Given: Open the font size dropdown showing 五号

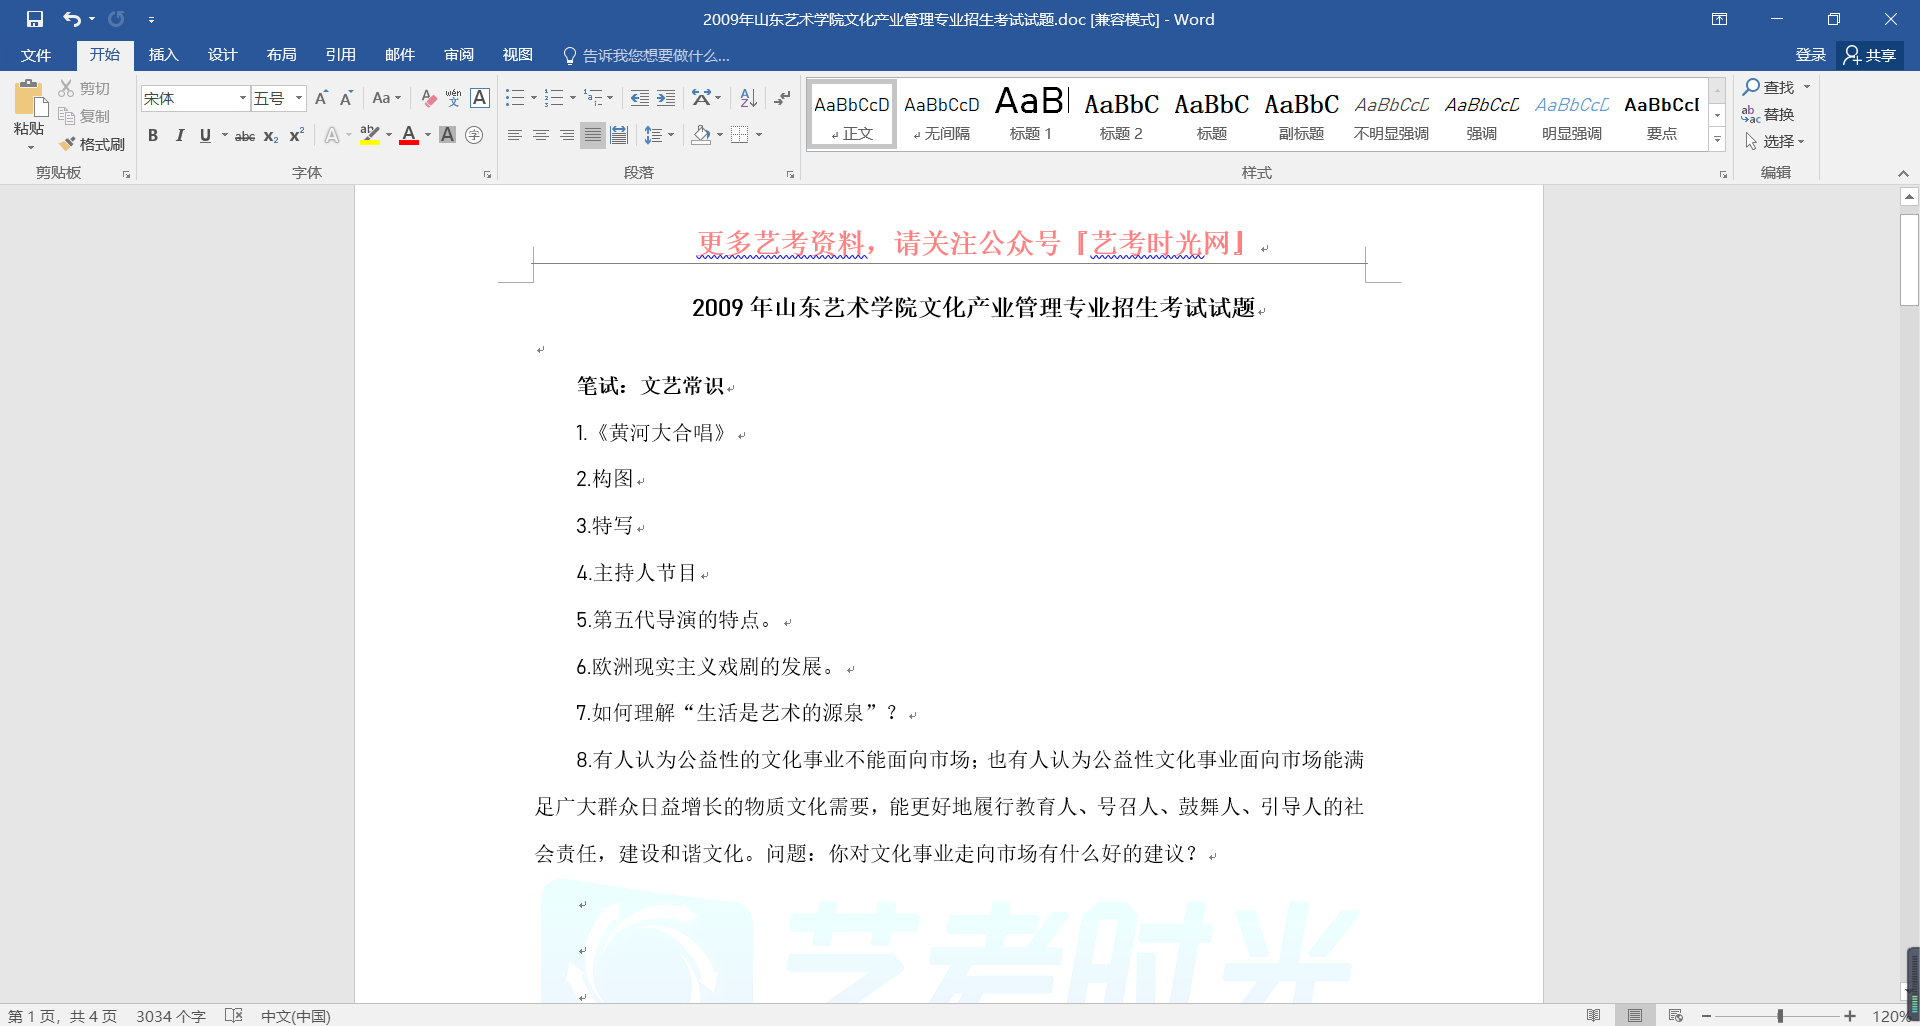Looking at the screenshot, I should 298,98.
